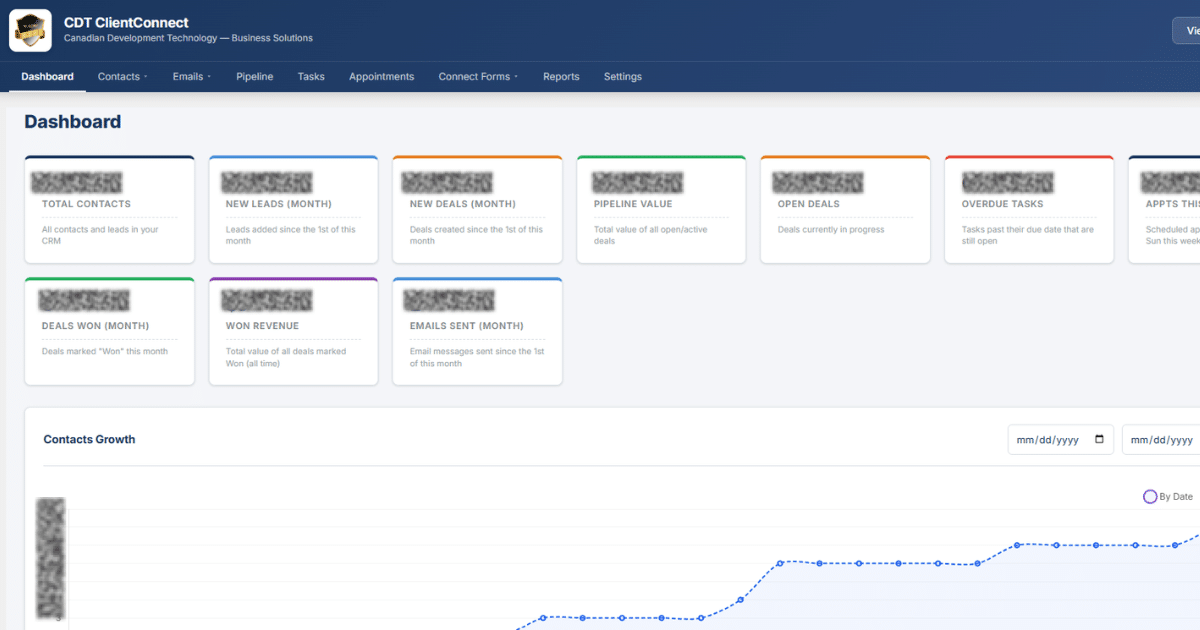Click the first mm/dd/yyyy date field
Image resolution: width=1200 pixels, height=630 pixels.
[x=1061, y=440]
